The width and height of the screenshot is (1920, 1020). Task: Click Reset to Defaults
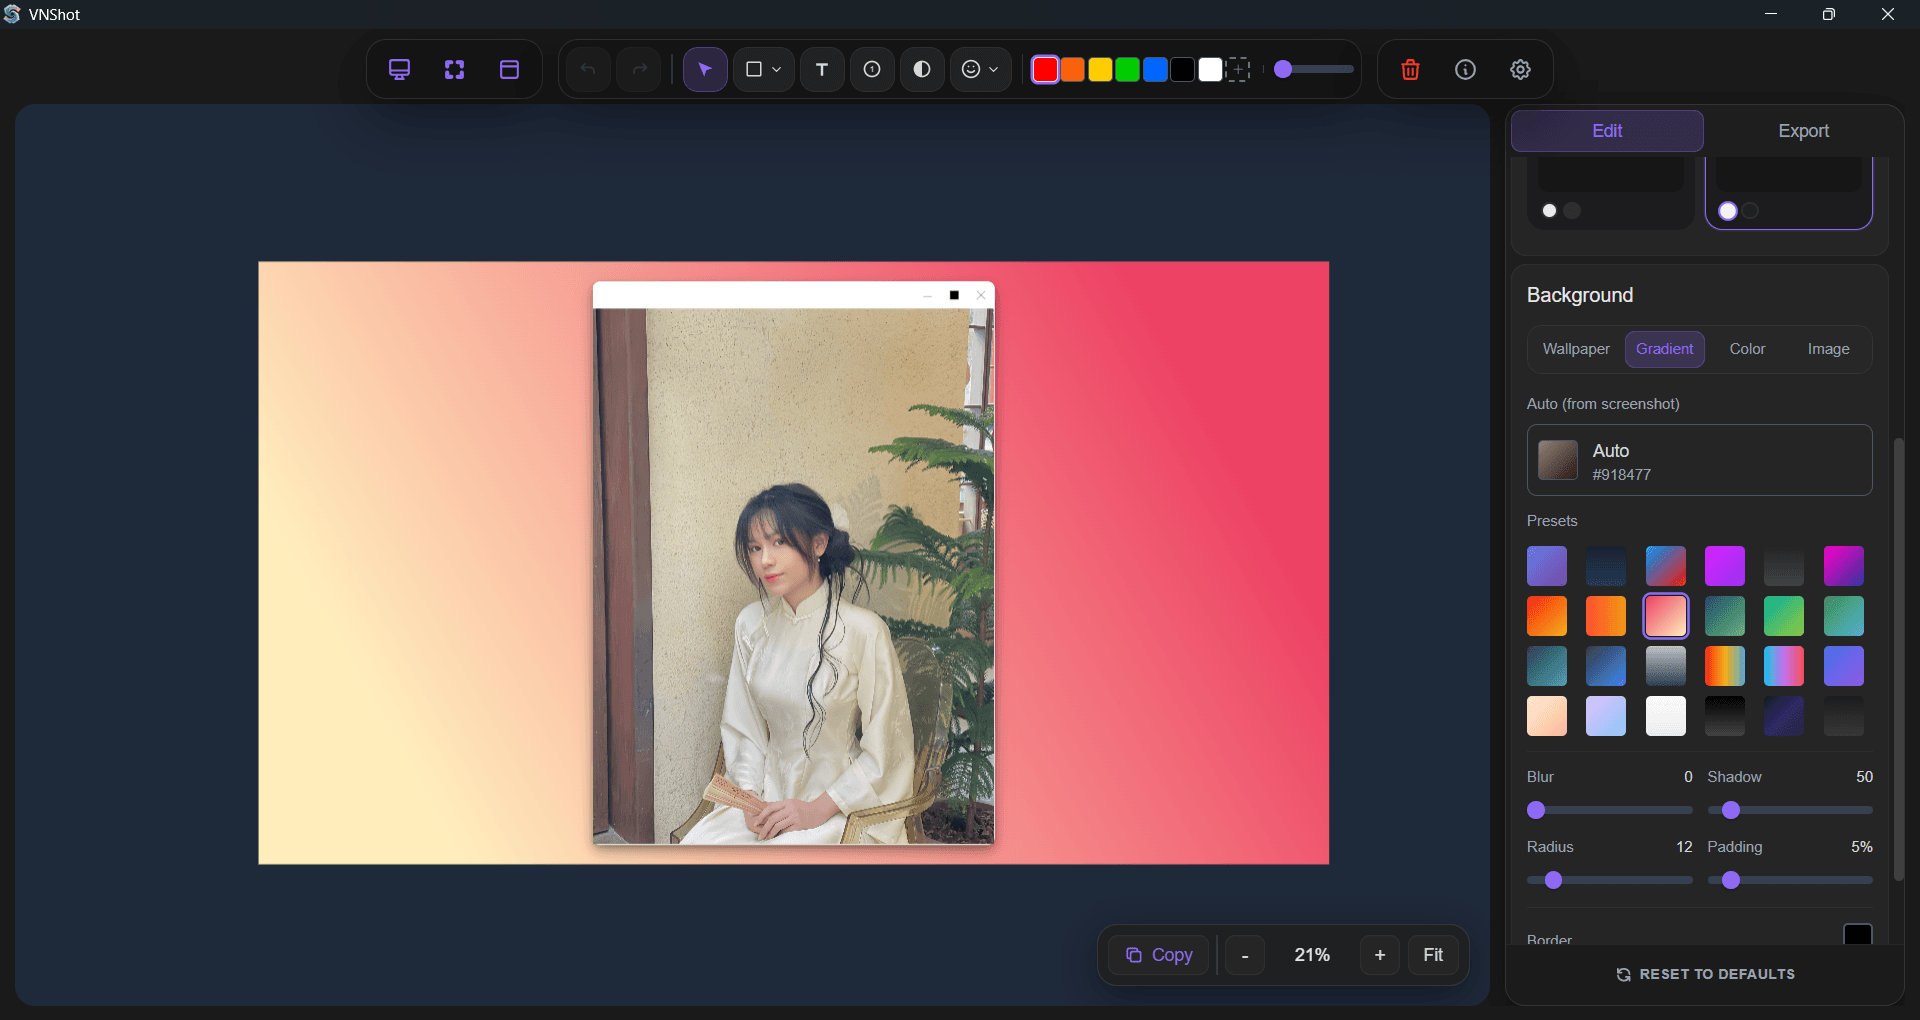click(x=1705, y=974)
